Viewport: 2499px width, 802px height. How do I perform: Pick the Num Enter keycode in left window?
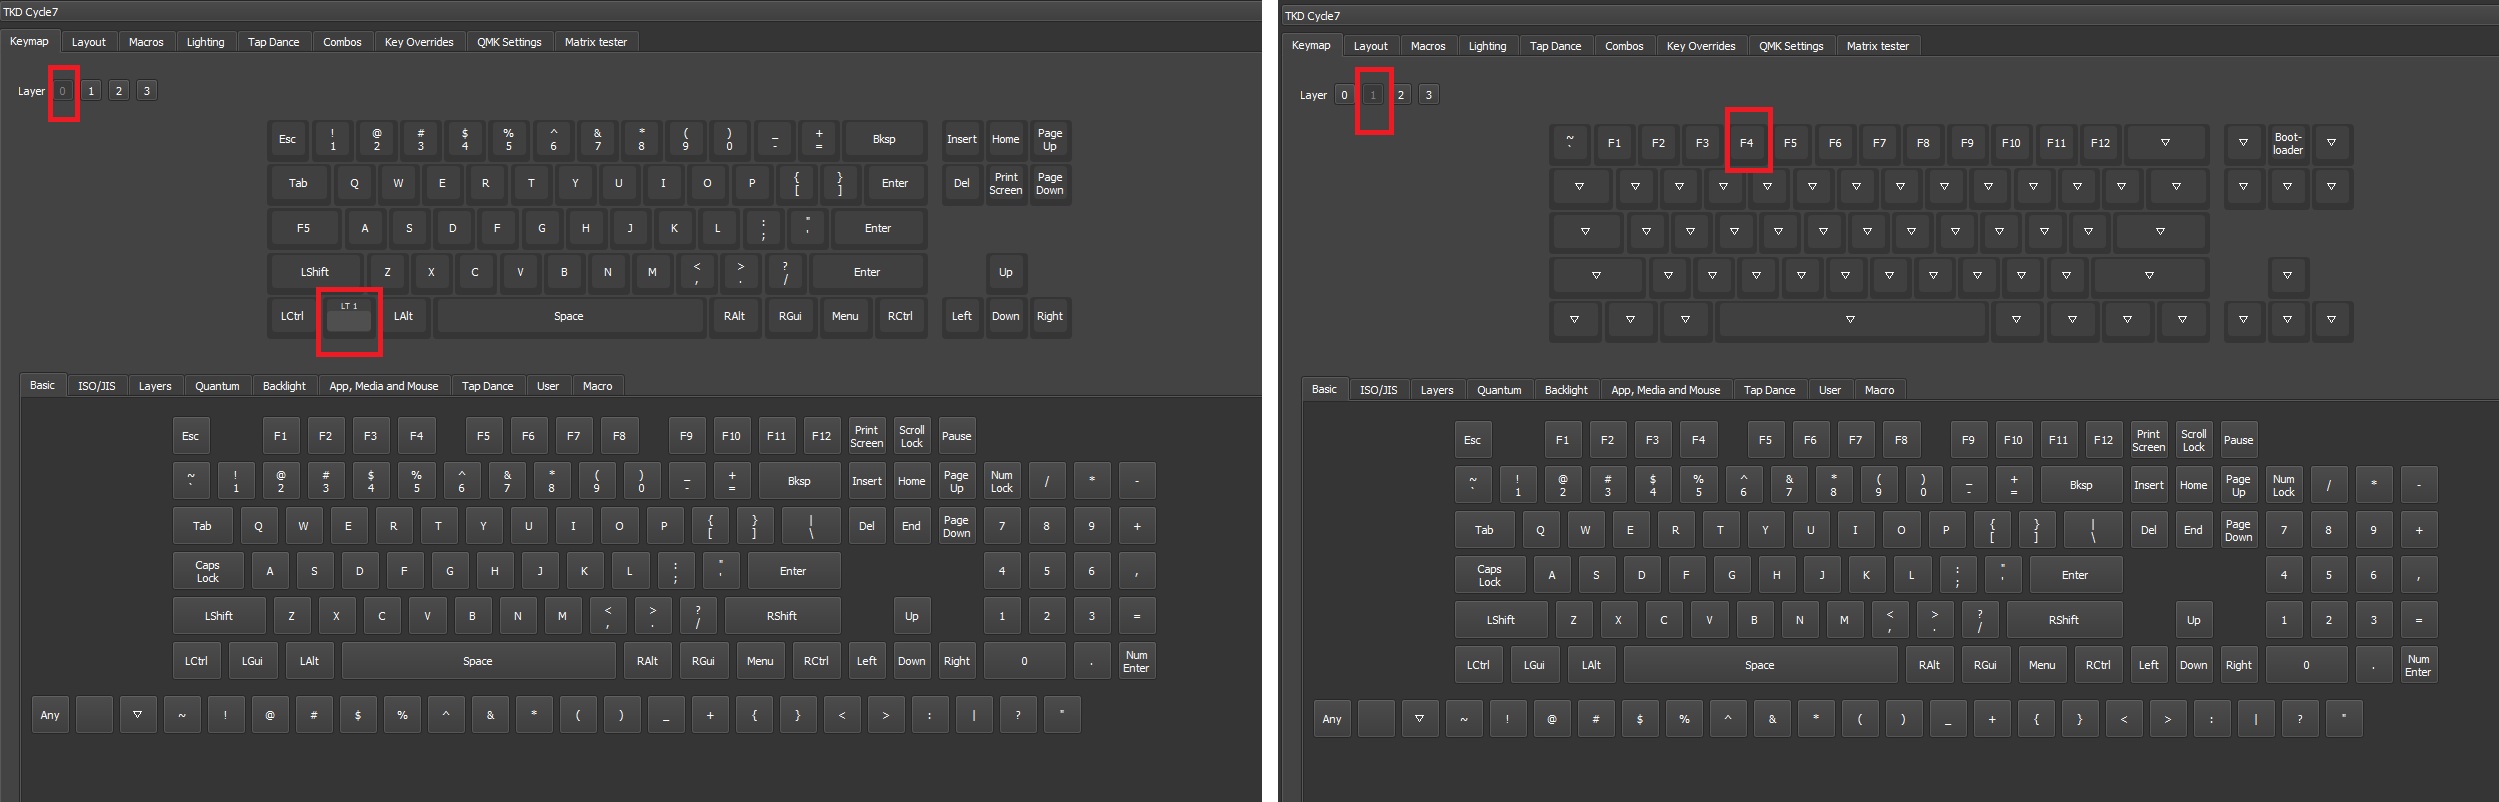click(1136, 661)
